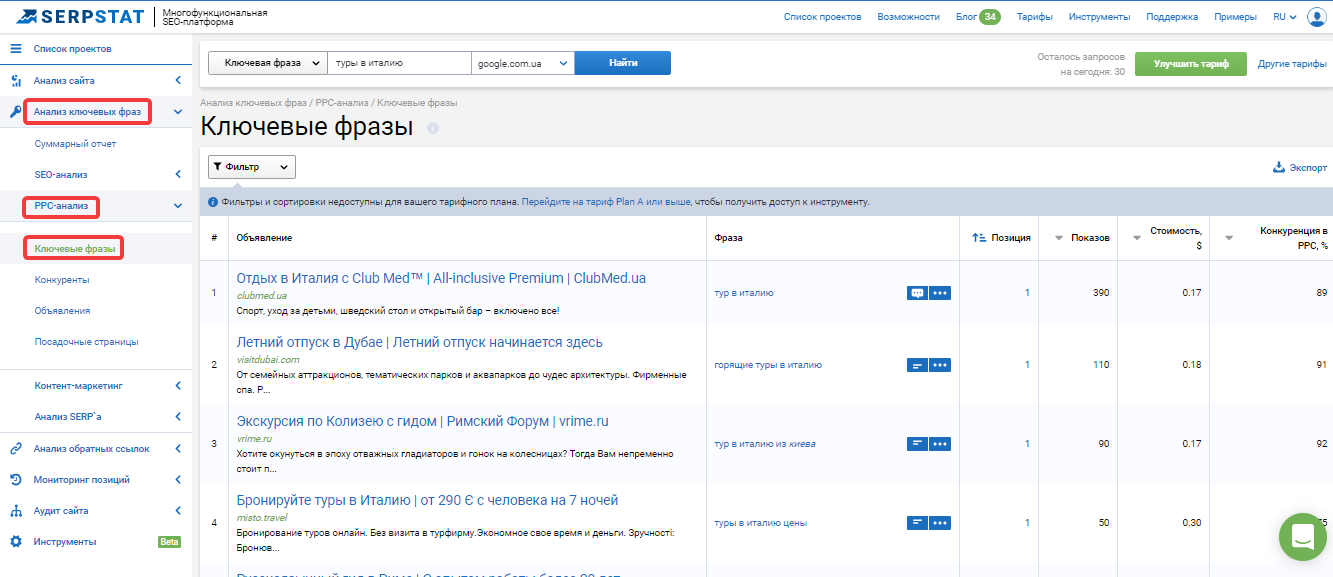Click the Мониторинг позиций clock icon

click(15, 480)
